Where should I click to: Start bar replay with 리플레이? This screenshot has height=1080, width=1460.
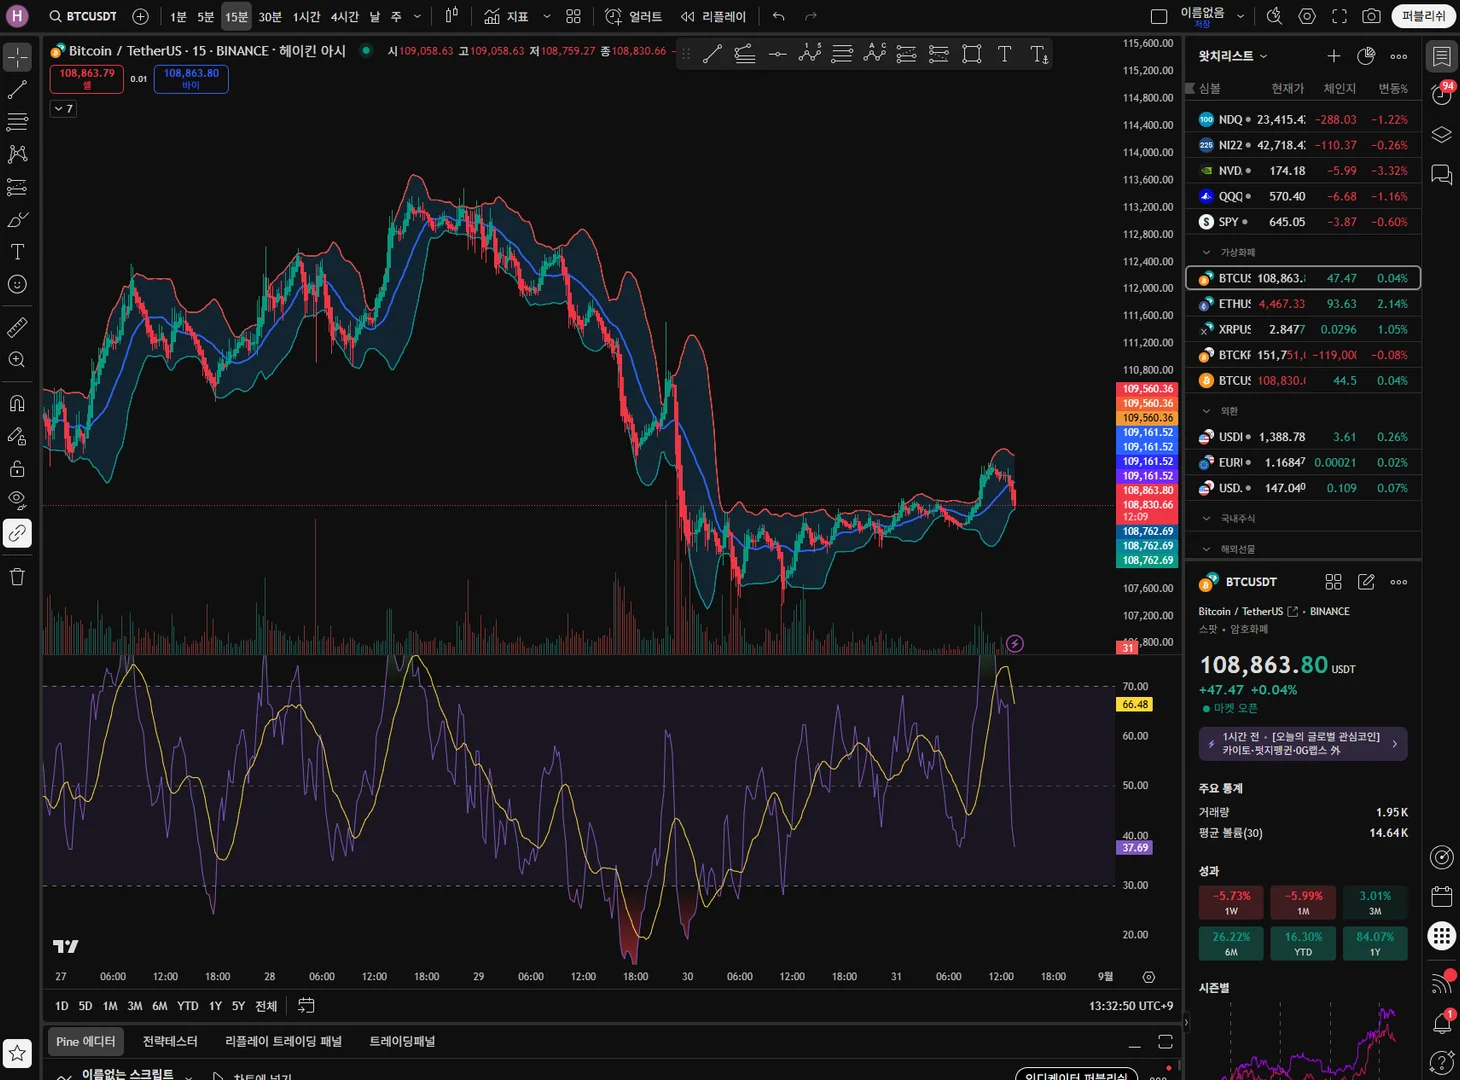coord(713,16)
